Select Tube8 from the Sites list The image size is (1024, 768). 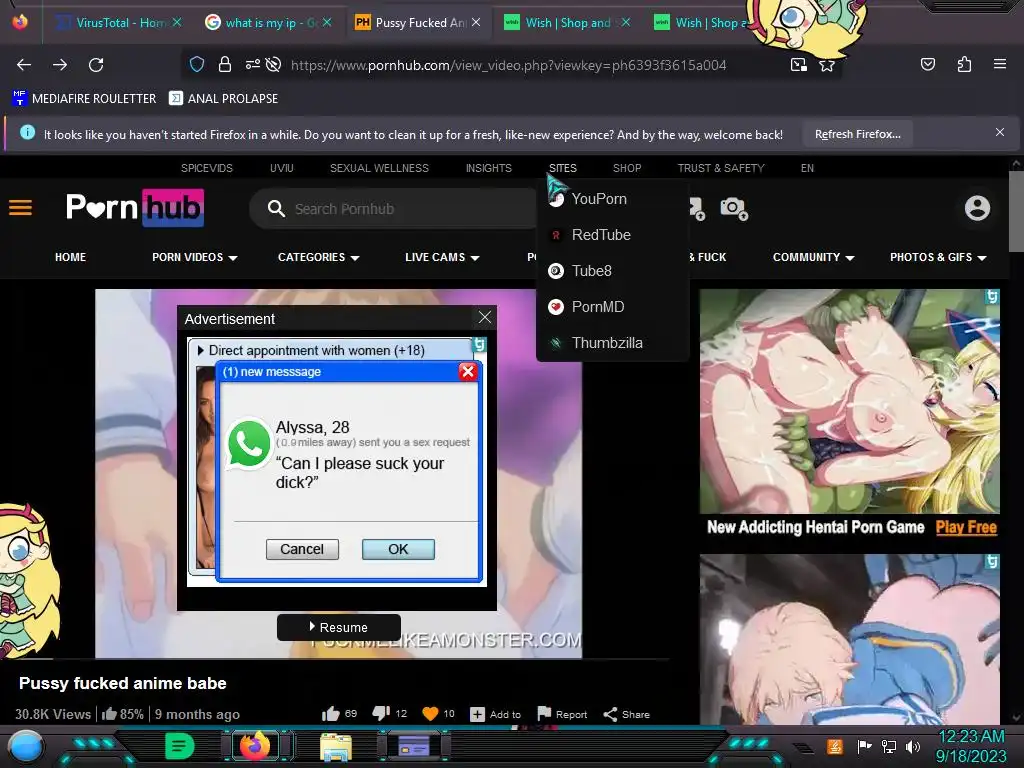pyautogui.click(x=591, y=270)
